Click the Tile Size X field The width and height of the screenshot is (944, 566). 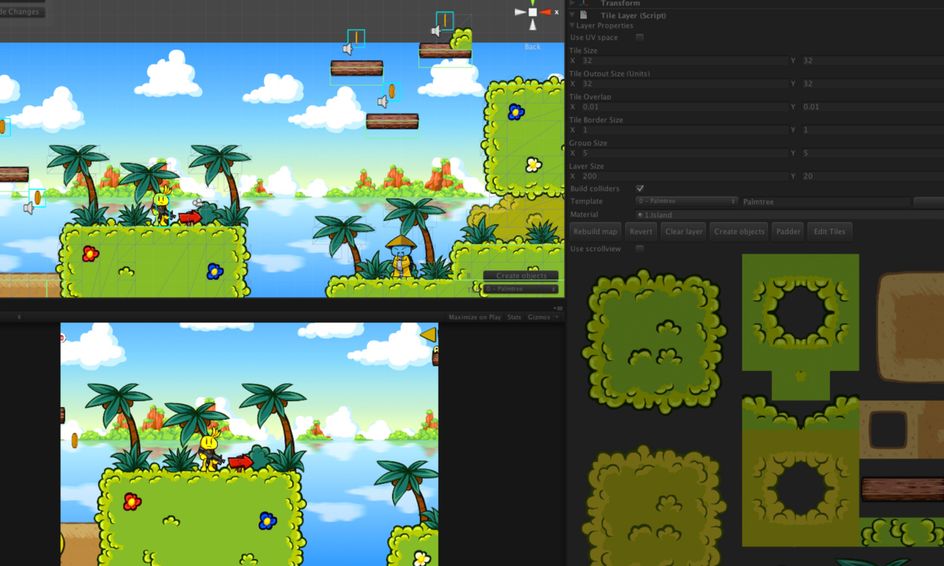(683, 61)
